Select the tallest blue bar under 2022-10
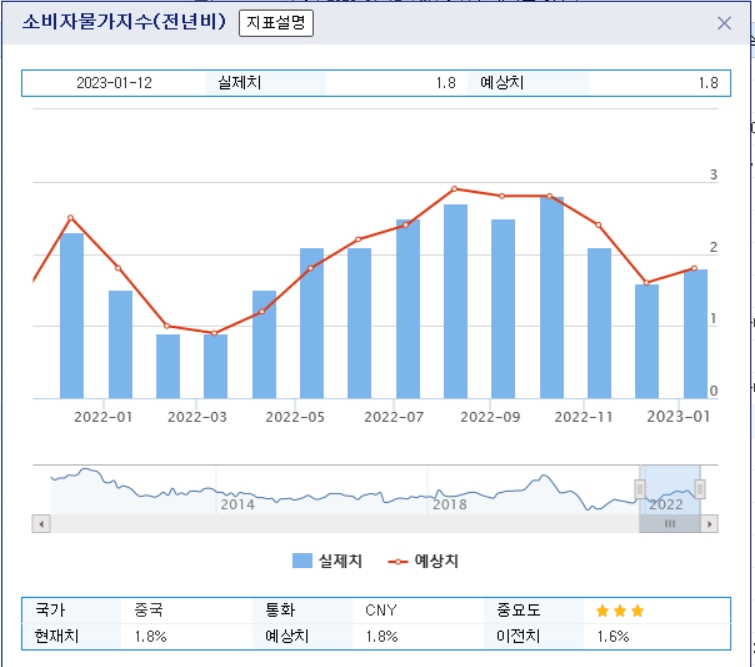The image size is (755, 667). tap(552, 298)
